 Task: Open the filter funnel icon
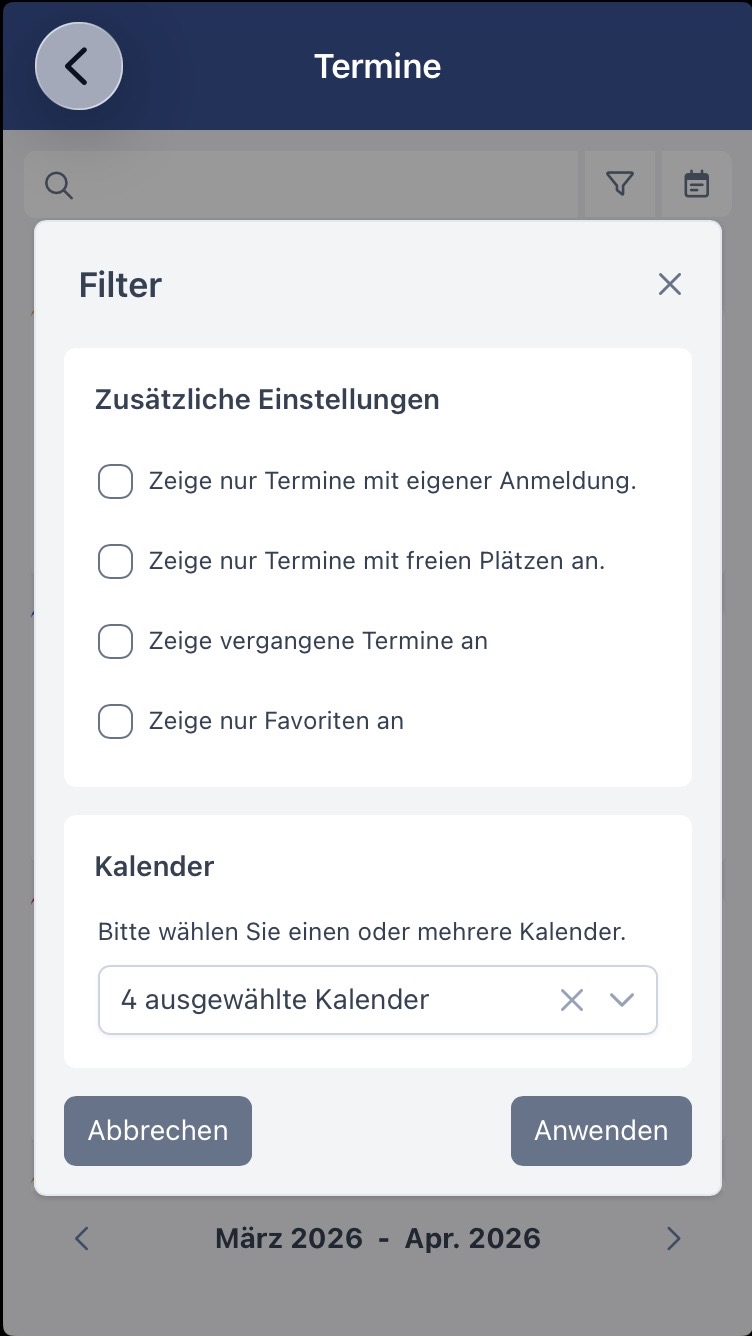pos(620,184)
